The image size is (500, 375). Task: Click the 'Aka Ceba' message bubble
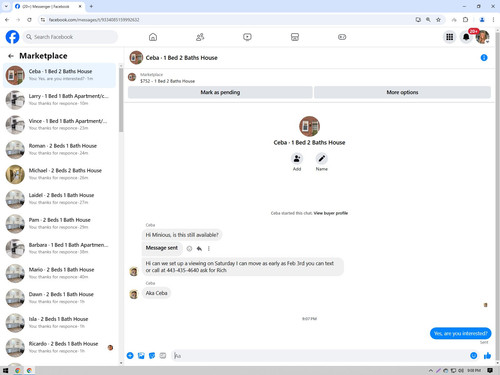click(156, 293)
